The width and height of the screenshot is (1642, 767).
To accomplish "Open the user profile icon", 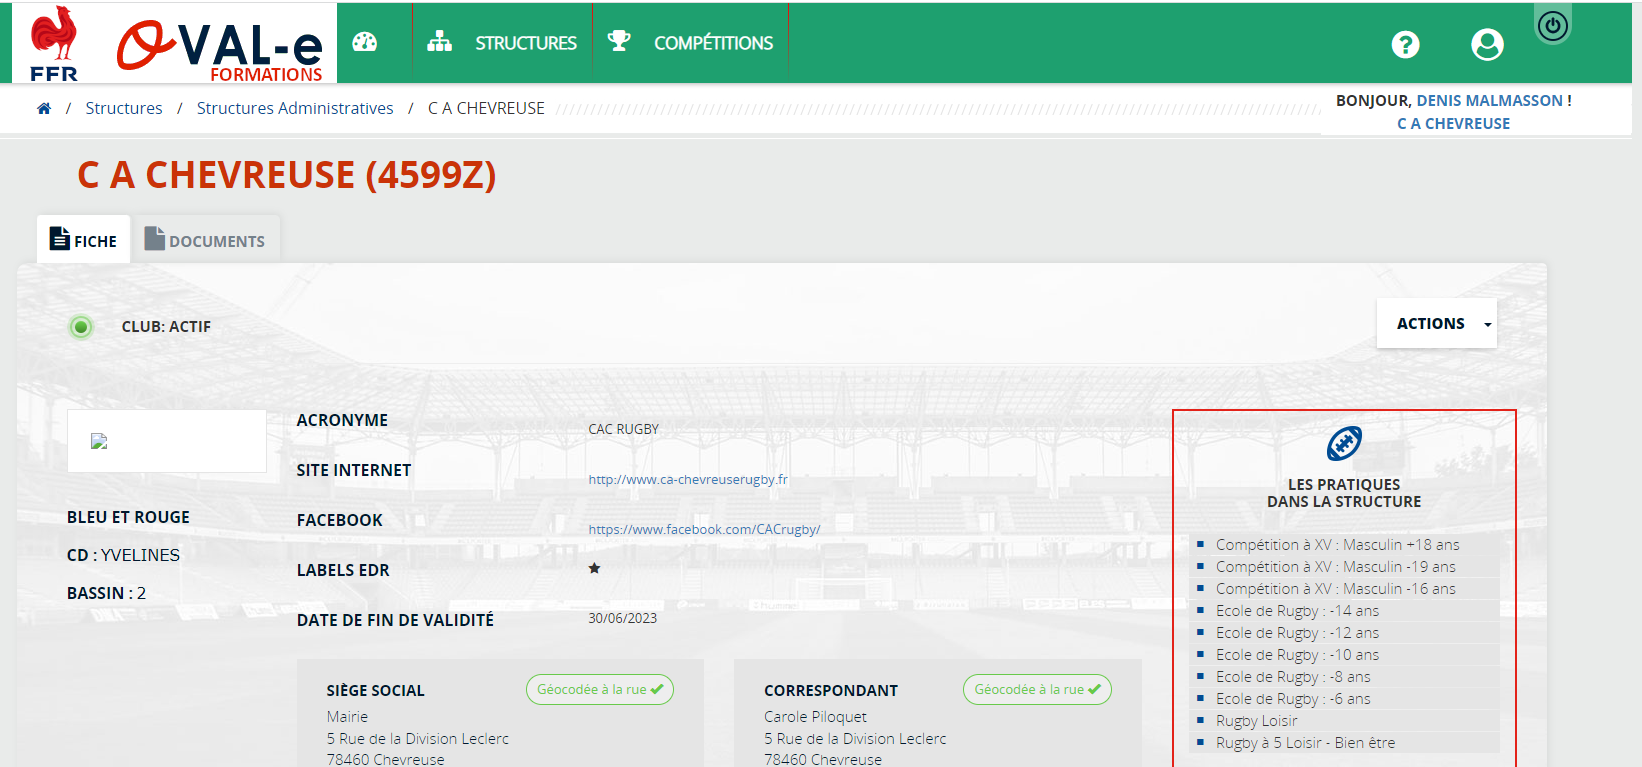I will click(1487, 44).
